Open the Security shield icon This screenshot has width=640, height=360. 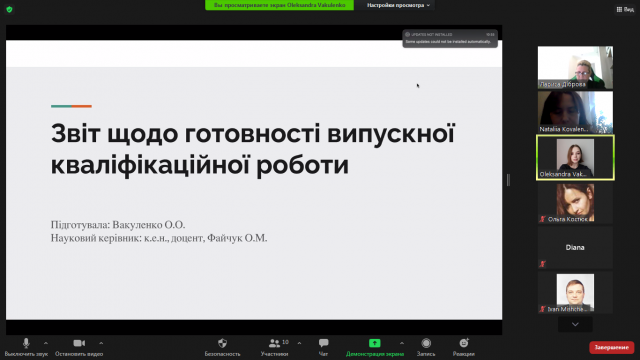(x=222, y=343)
